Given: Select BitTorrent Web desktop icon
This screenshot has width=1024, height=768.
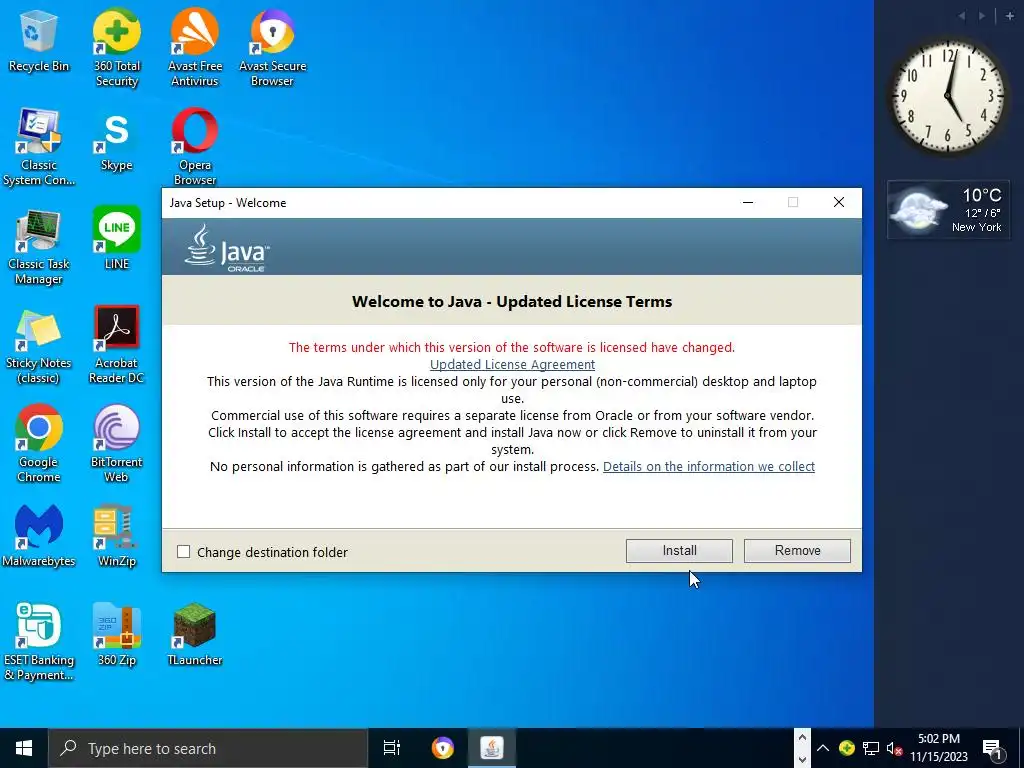Looking at the screenshot, I should tap(116, 444).
